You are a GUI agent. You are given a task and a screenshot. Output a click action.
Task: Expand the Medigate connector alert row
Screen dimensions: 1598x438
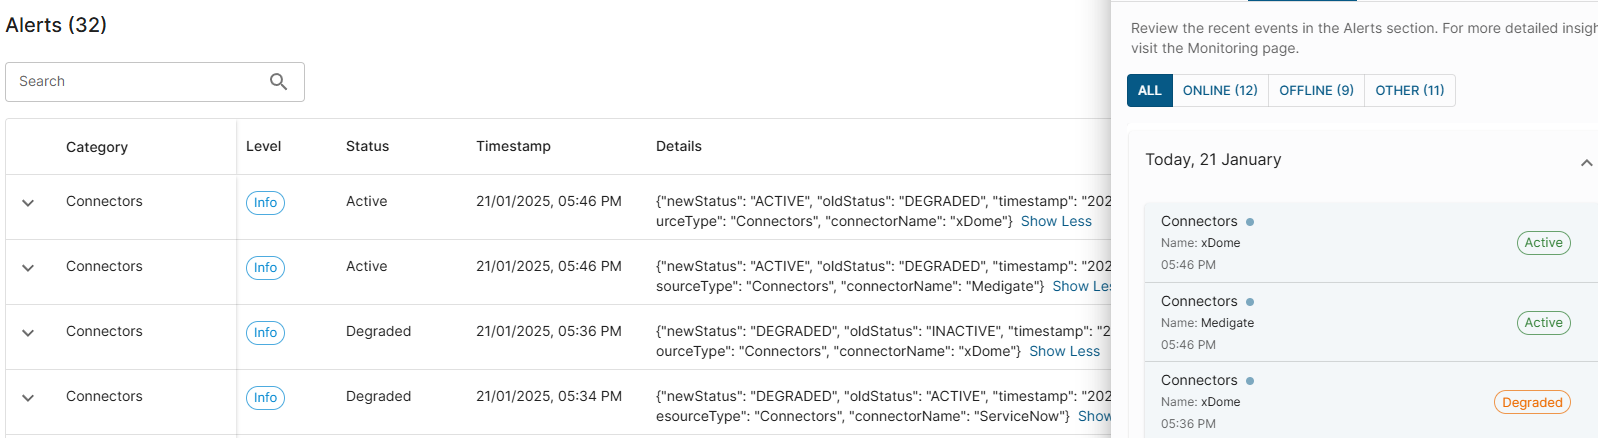(28, 268)
